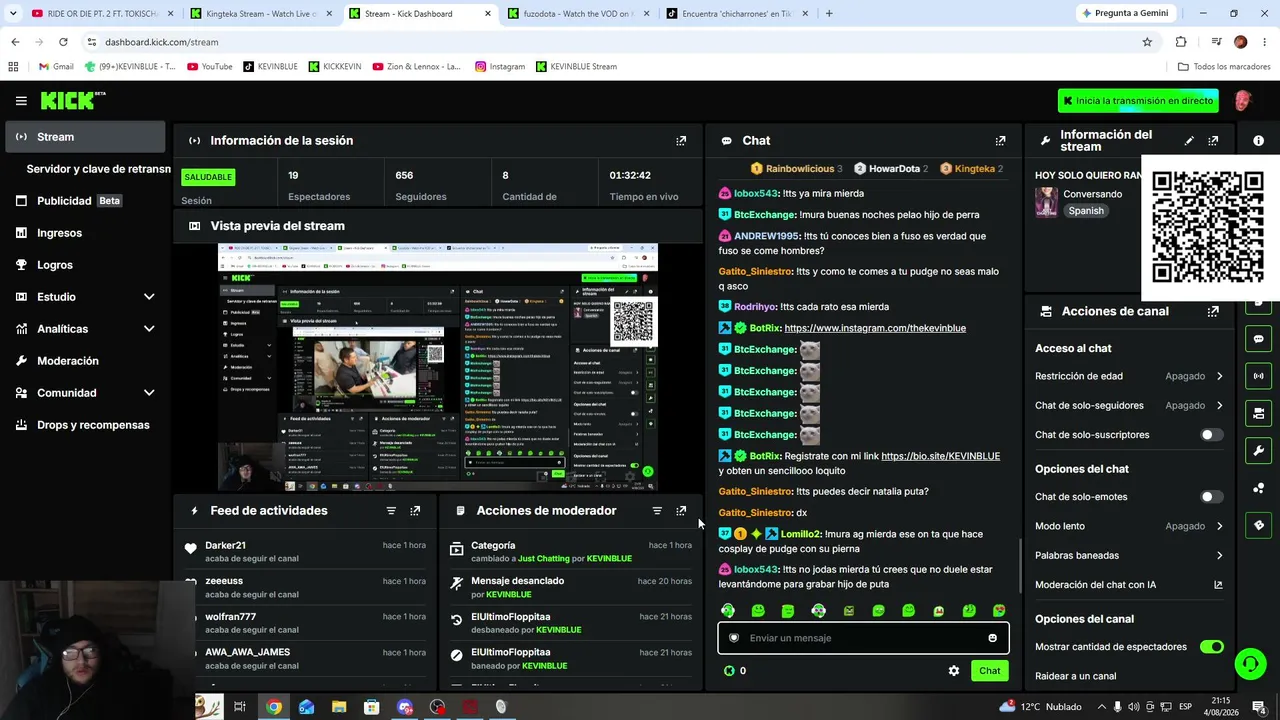Insert the heart-eyes emote above the message box

tap(999, 611)
